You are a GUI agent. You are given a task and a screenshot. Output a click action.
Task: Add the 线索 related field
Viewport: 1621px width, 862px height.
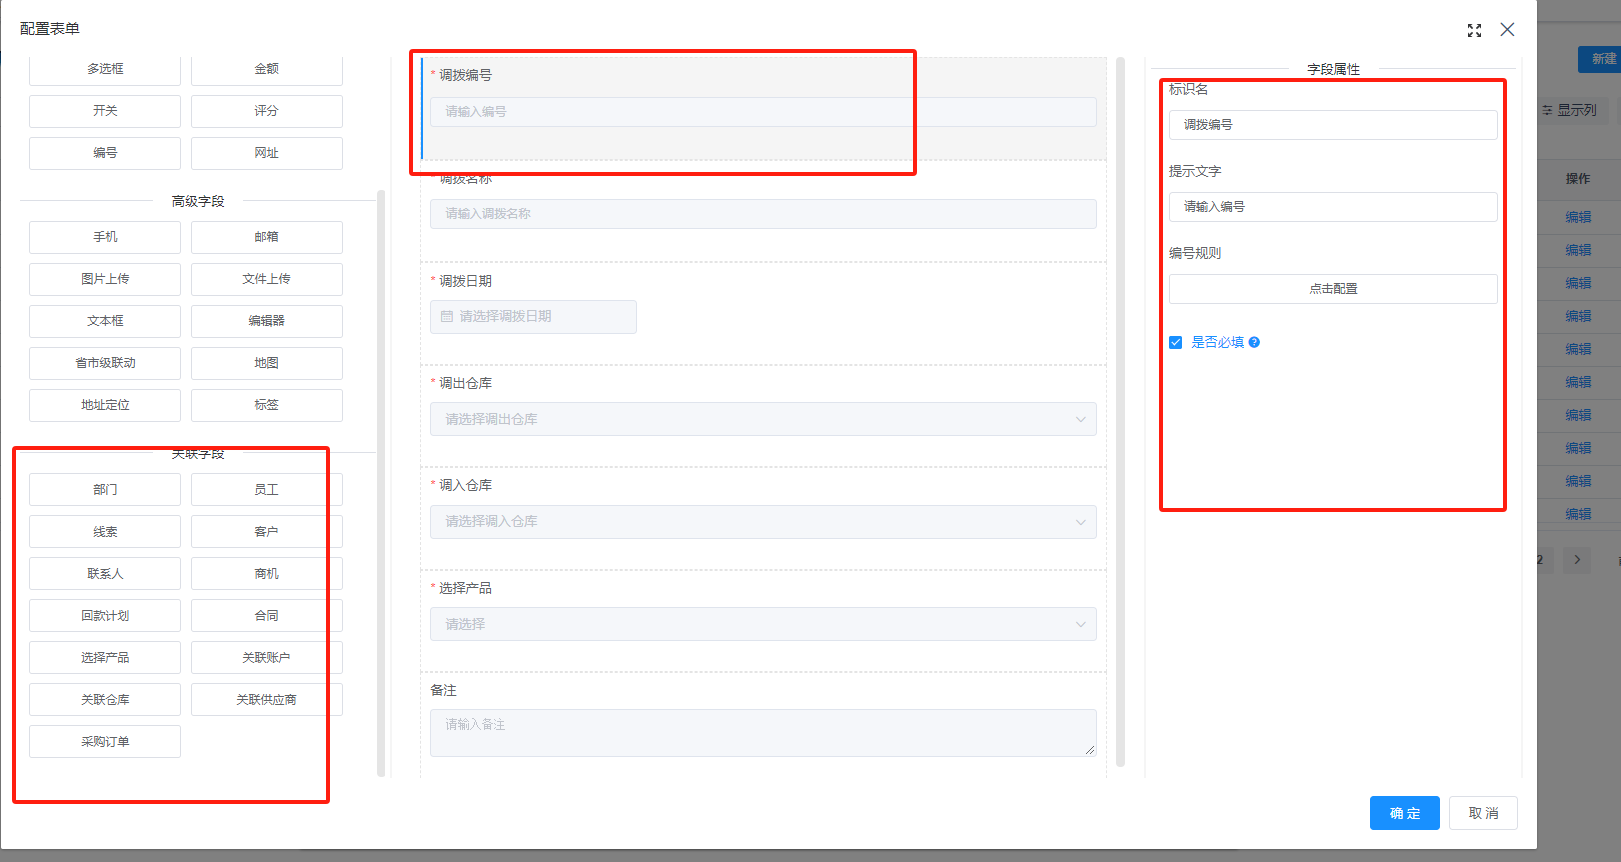[x=105, y=532]
